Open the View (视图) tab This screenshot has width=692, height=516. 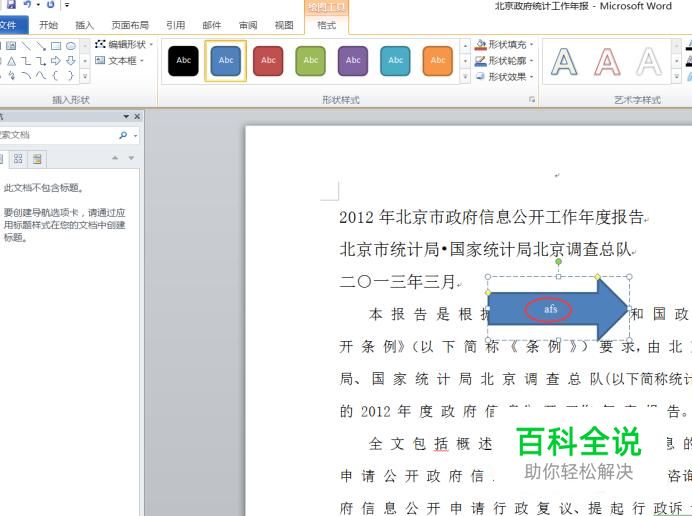[x=284, y=25]
